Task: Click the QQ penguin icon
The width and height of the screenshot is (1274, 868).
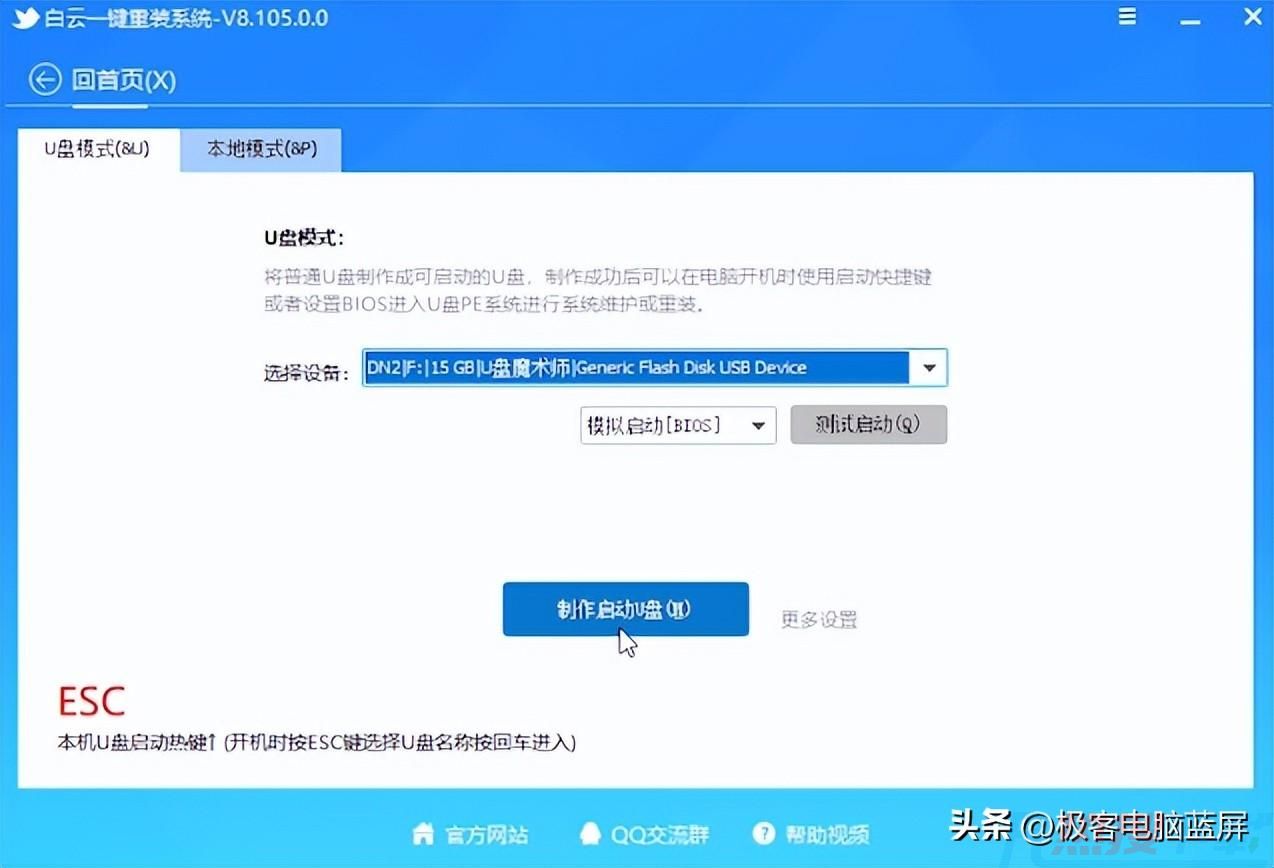Action: 591,833
